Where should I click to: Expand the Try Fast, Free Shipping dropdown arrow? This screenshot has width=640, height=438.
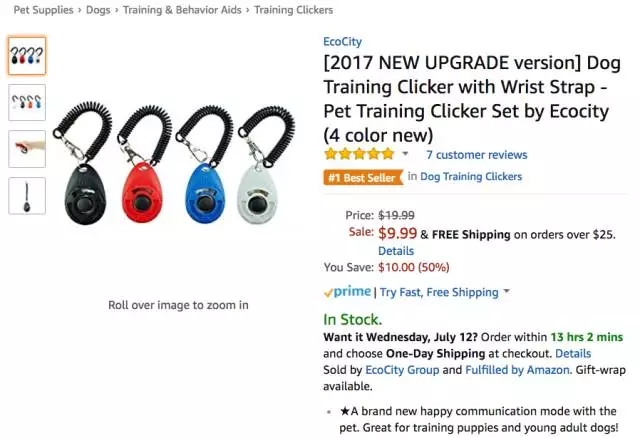507,291
